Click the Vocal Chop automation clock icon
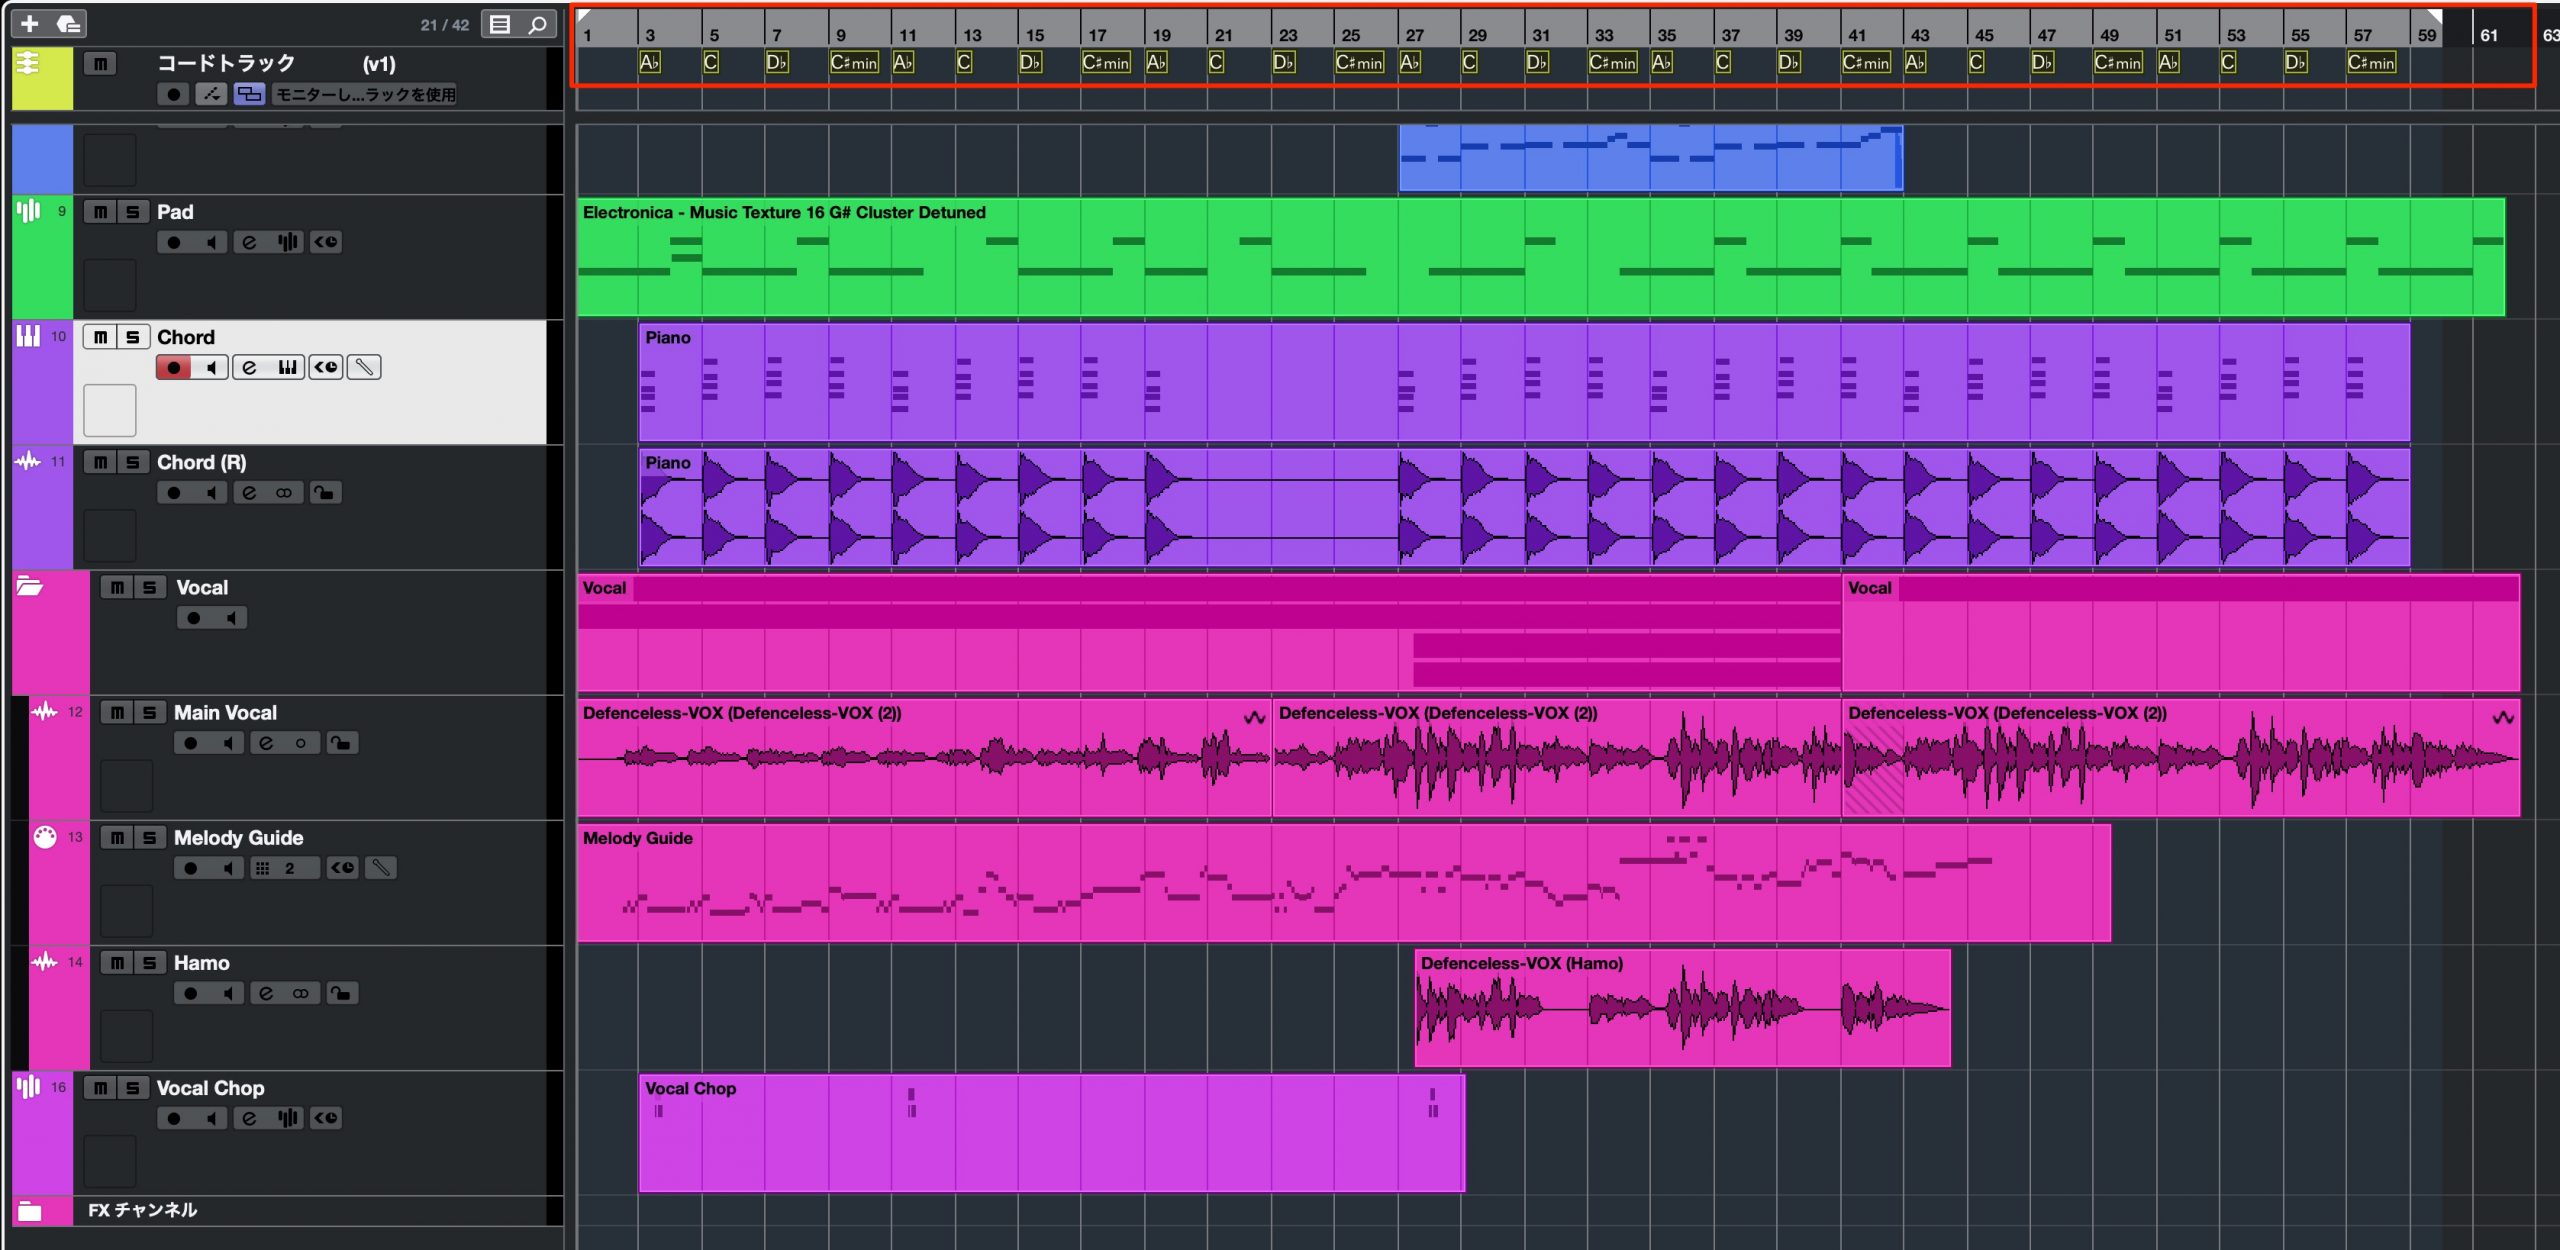This screenshot has width=2560, height=1250. 325,1118
